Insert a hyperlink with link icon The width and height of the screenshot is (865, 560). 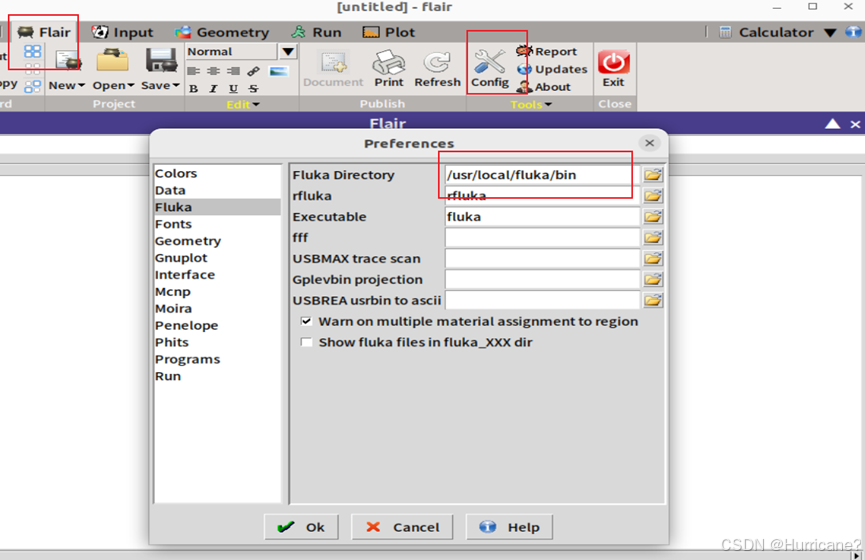pos(254,71)
